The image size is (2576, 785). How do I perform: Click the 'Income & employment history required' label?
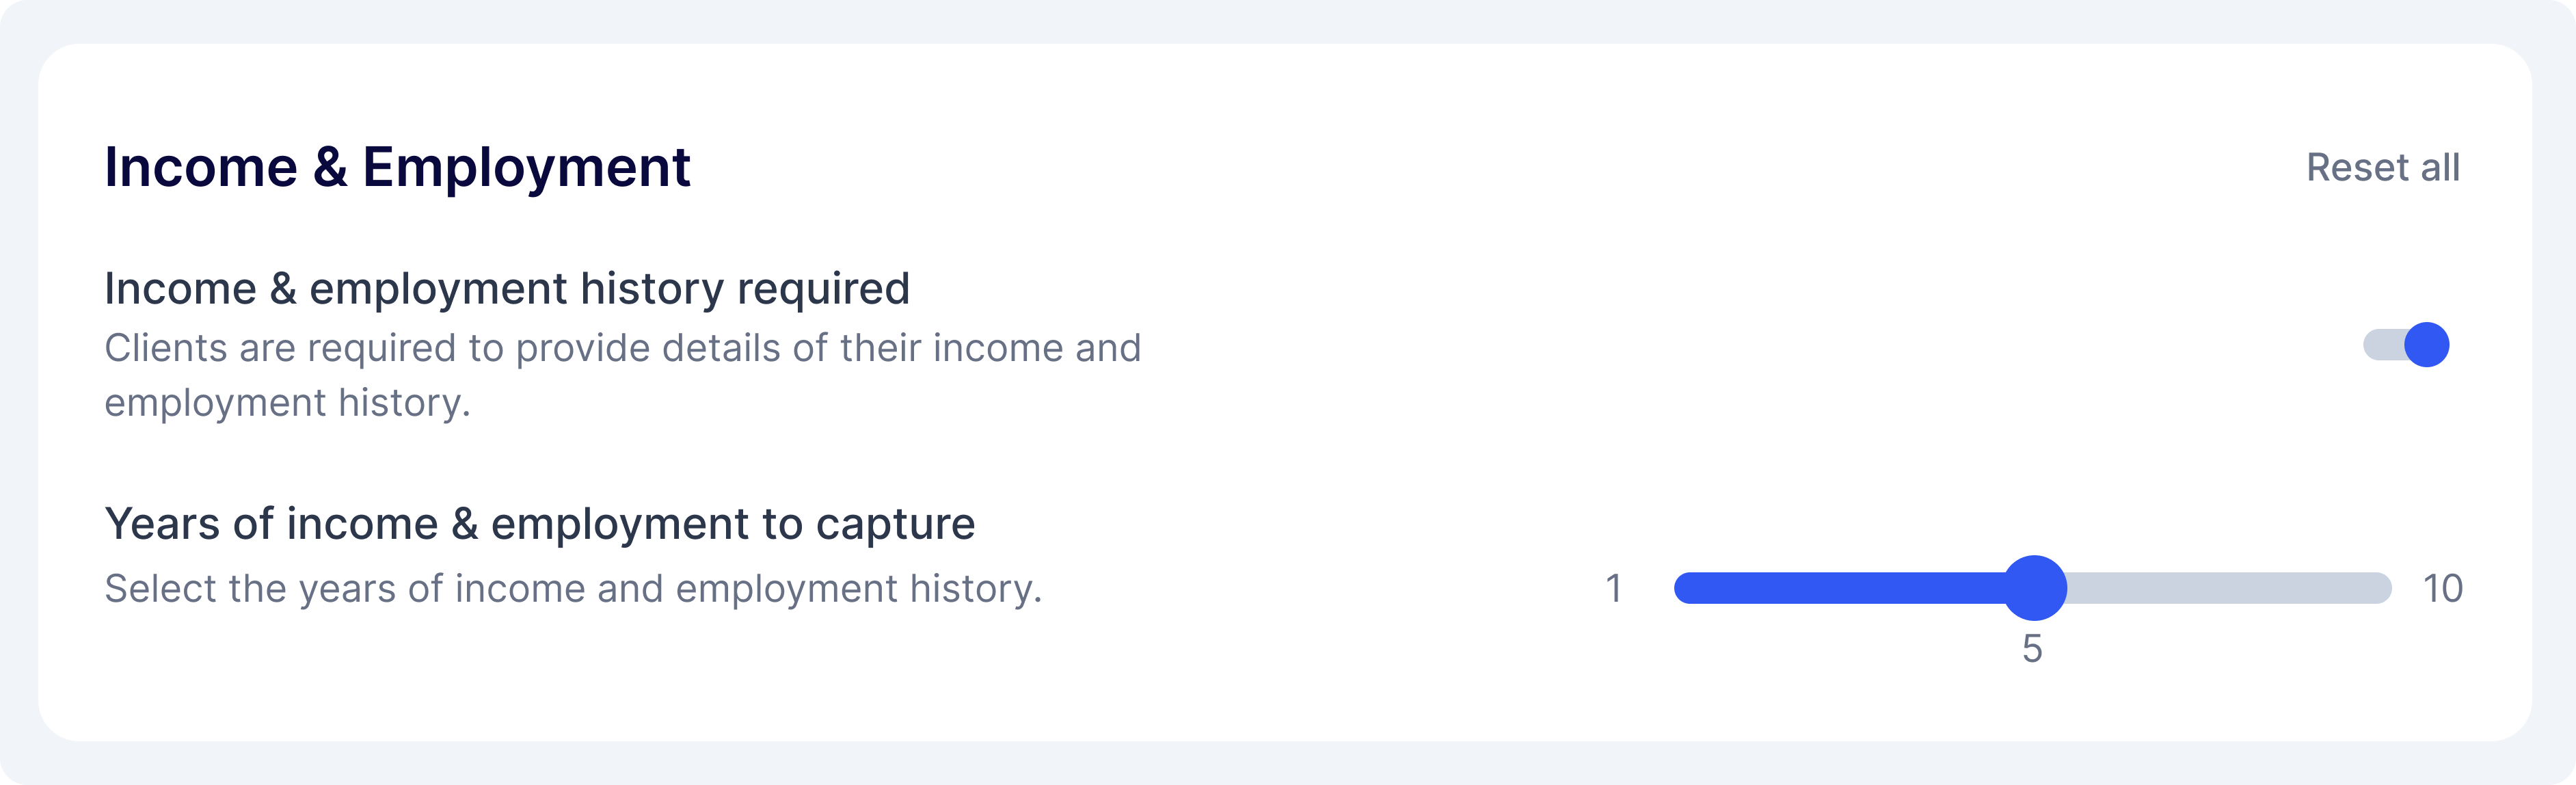click(x=507, y=289)
